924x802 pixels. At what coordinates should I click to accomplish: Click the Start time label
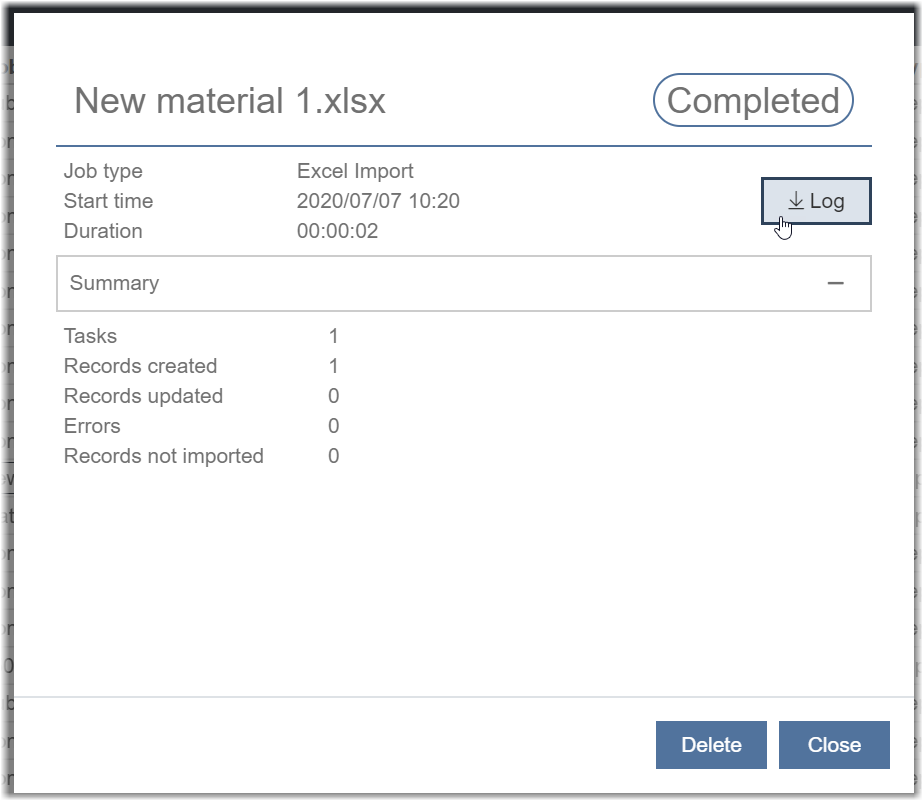pyautogui.click(x=108, y=201)
